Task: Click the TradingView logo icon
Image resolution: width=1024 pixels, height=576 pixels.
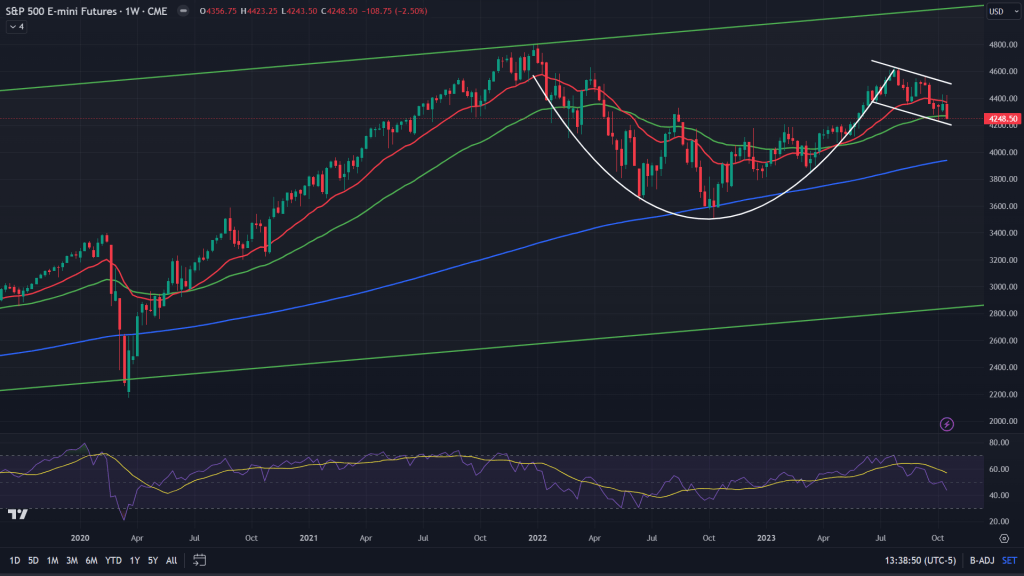Action: click(17, 514)
